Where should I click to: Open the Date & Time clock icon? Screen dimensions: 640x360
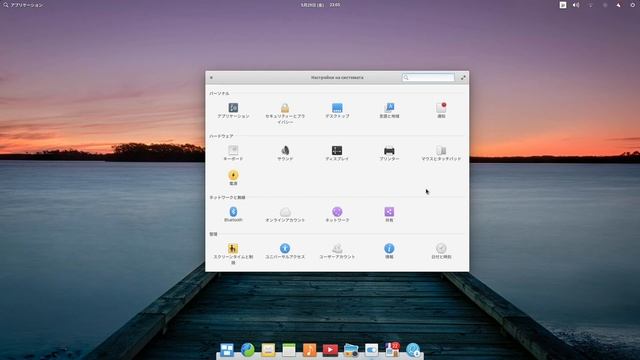pyautogui.click(x=441, y=248)
